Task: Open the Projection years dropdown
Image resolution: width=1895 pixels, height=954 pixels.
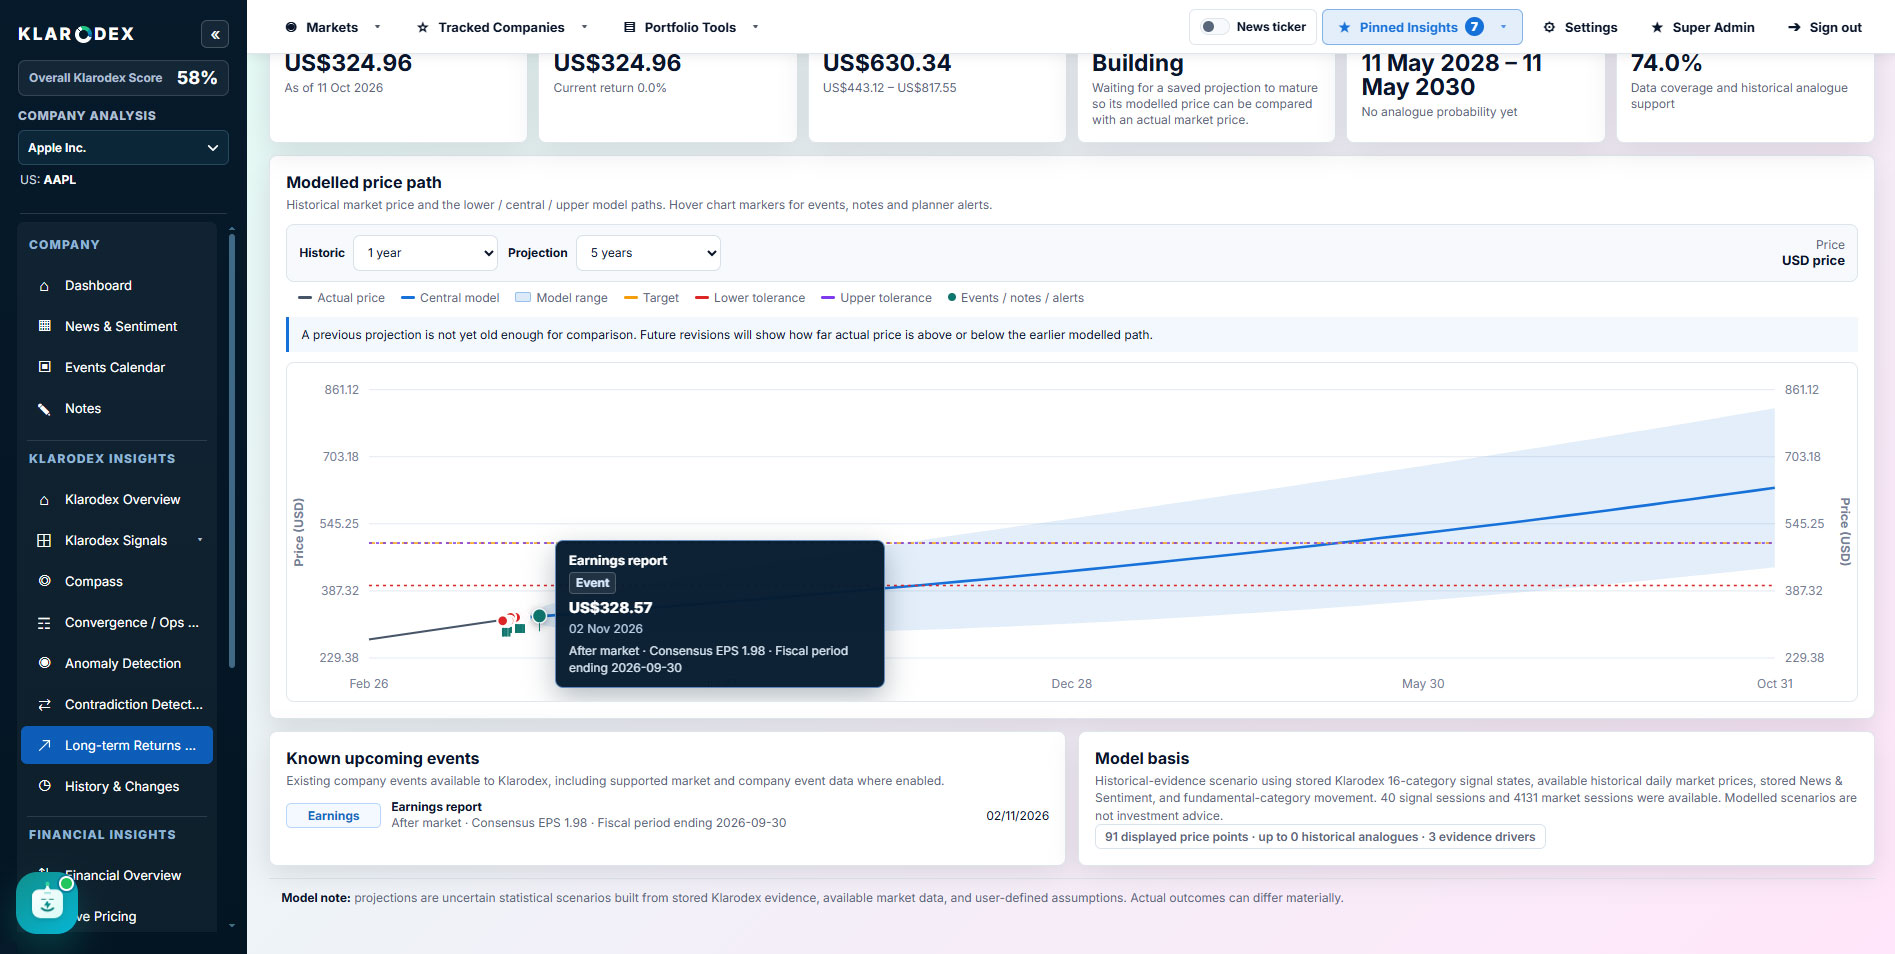Action: coord(648,253)
